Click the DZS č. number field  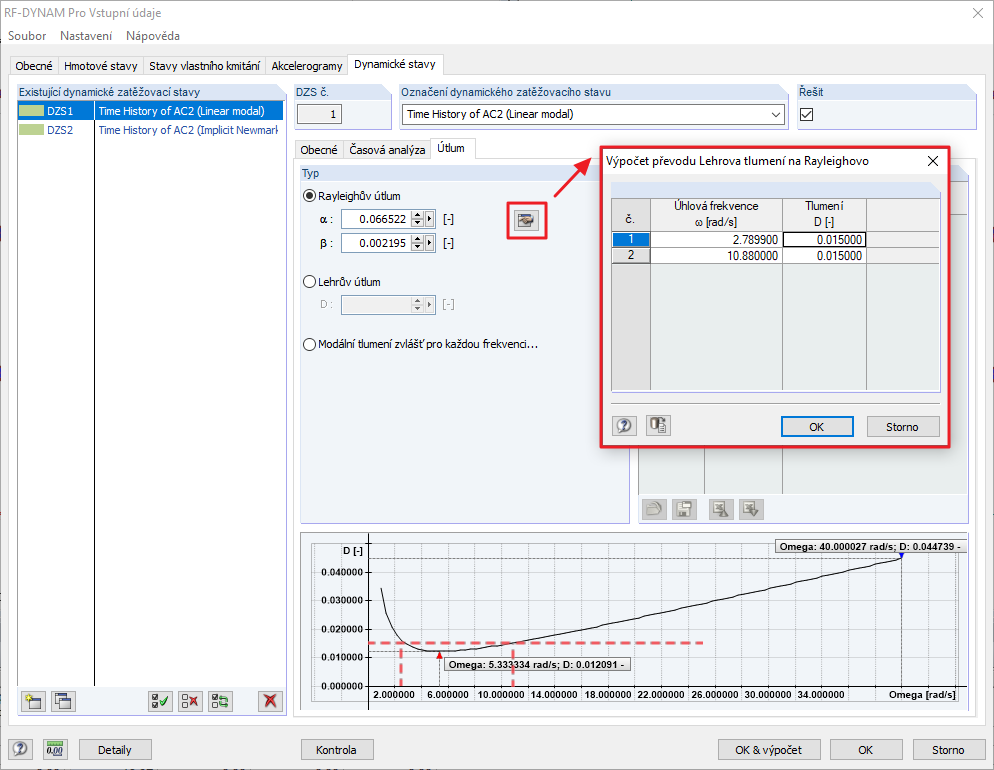[x=320, y=115]
